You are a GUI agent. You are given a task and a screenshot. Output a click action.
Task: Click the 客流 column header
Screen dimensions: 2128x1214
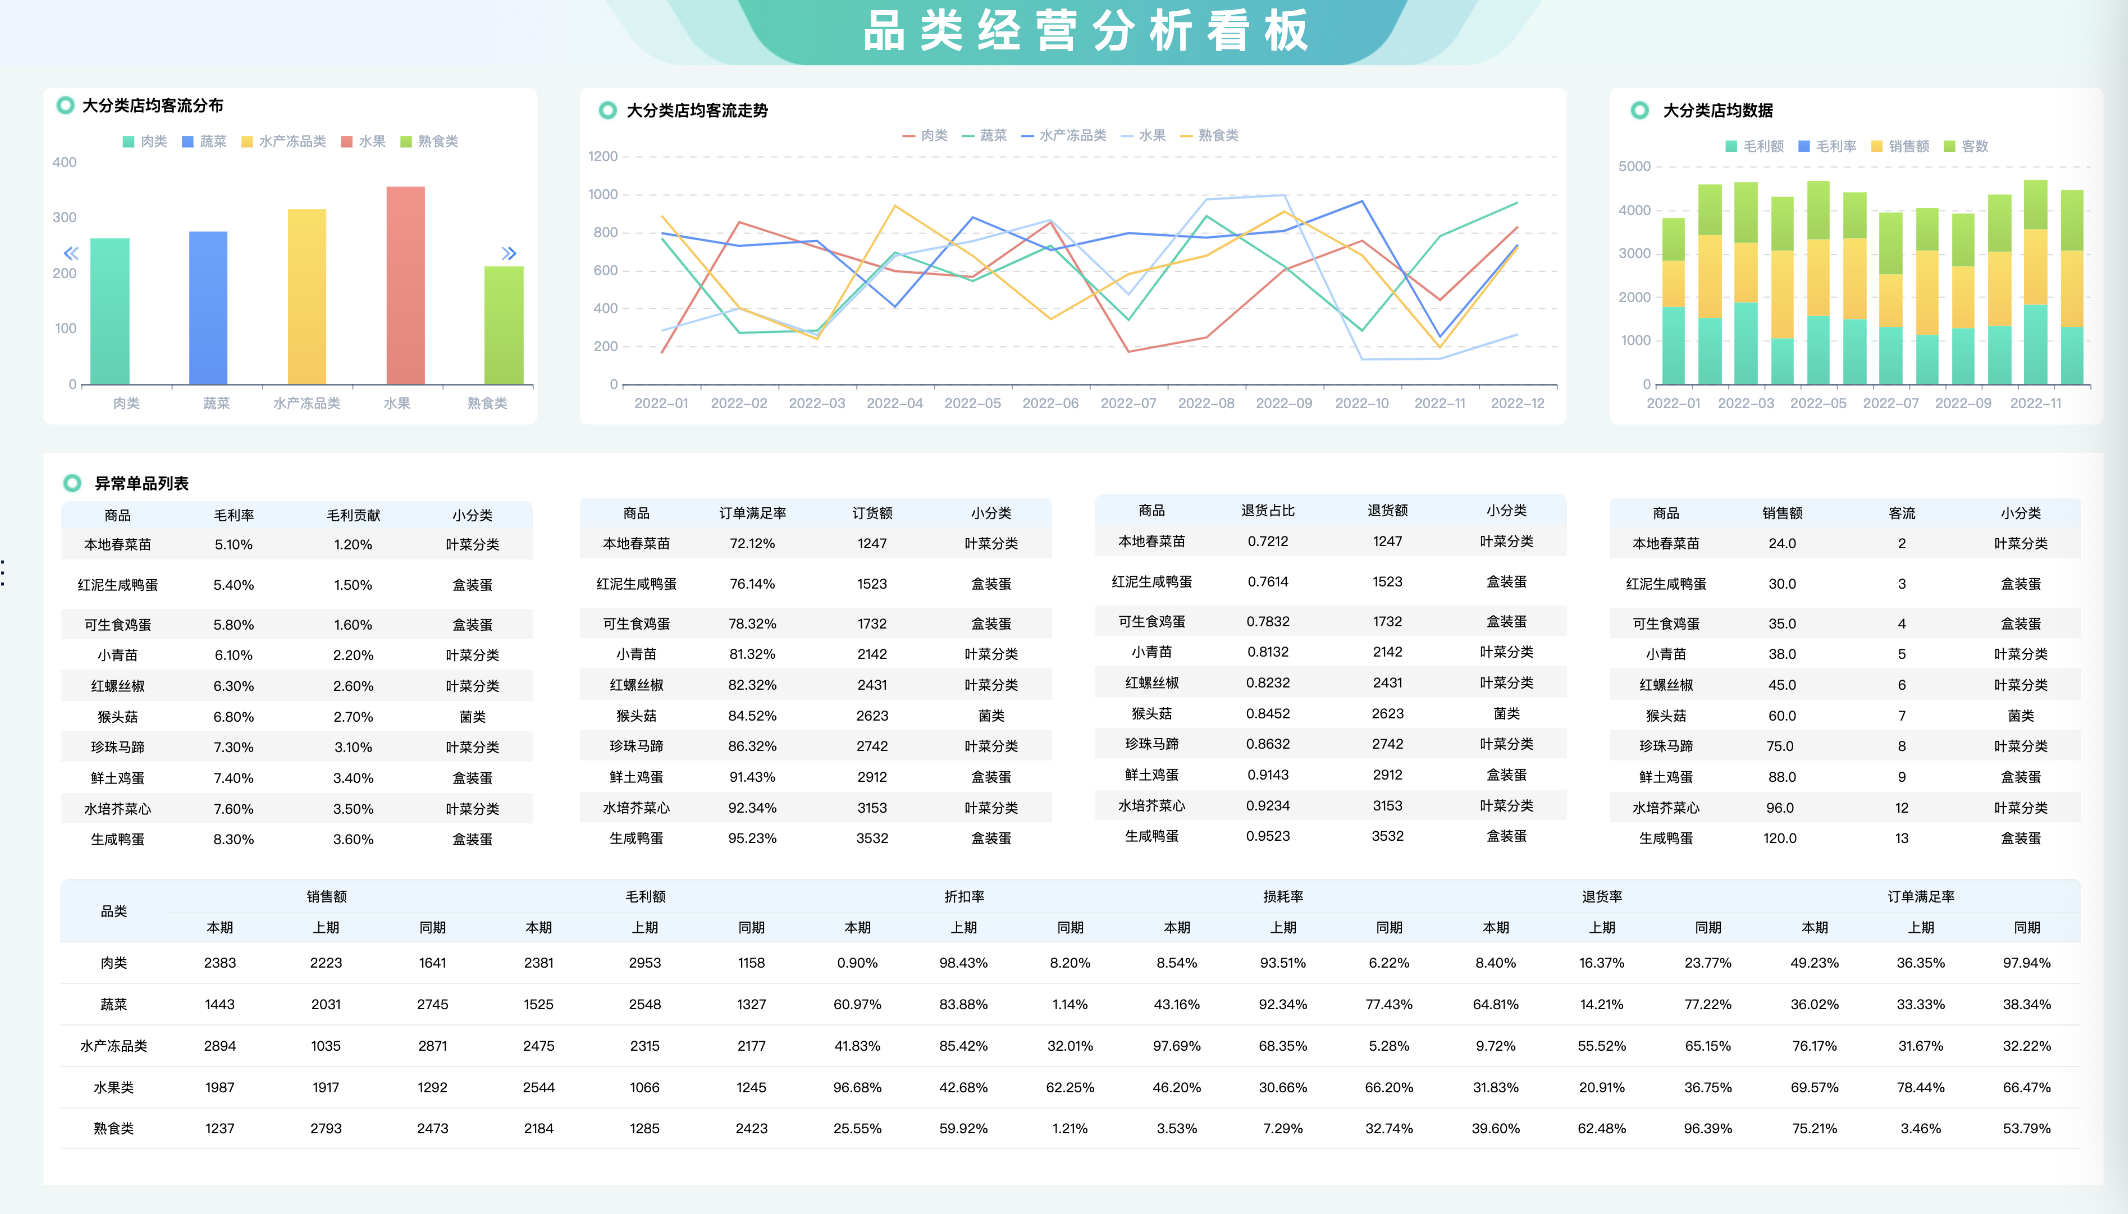pos(1902,513)
